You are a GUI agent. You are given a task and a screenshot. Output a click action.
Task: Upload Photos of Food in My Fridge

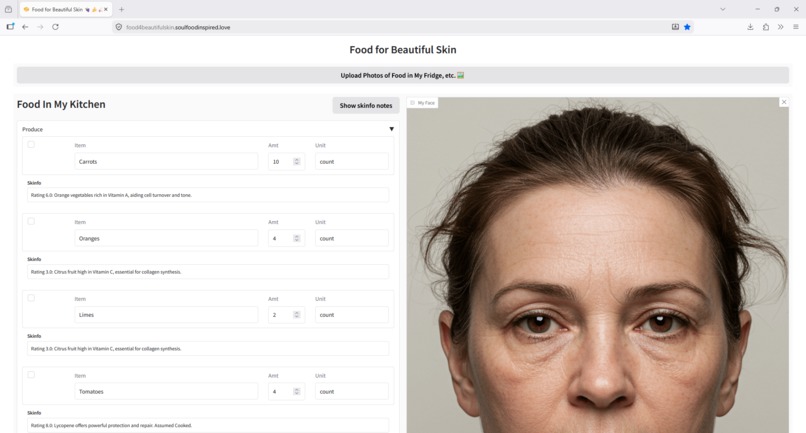coord(402,75)
